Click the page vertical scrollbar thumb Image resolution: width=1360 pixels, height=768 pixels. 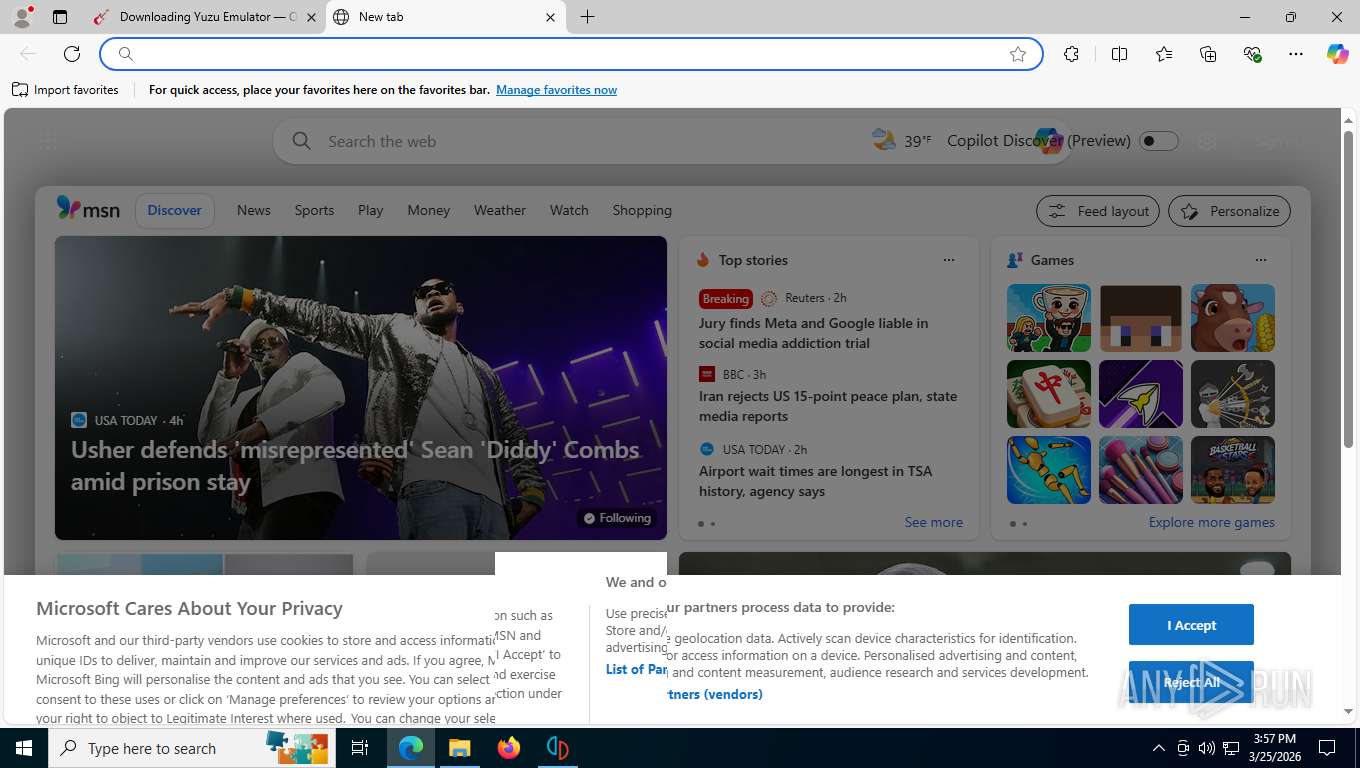tap(1348, 288)
